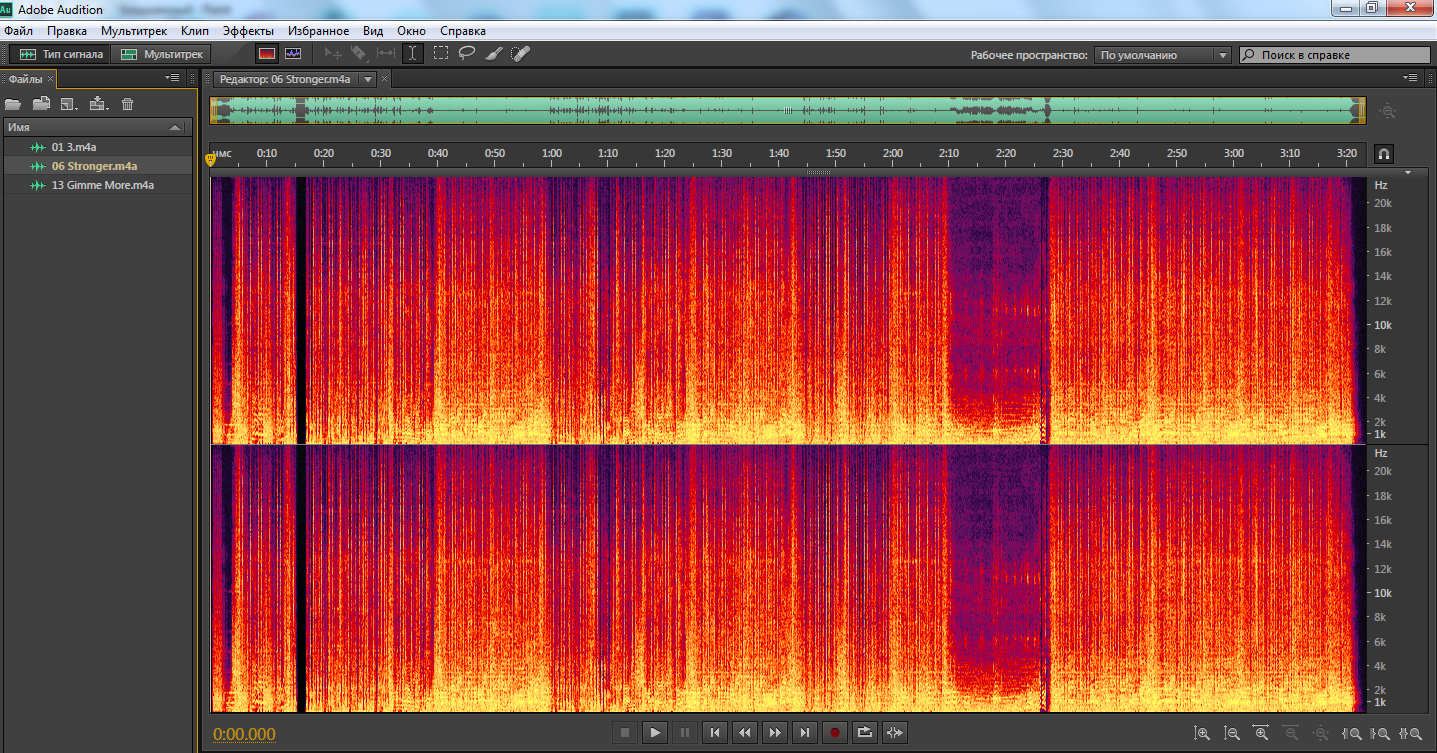1437x753 pixels.
Task: Open the Избранное menu
Action: (318, 31)
